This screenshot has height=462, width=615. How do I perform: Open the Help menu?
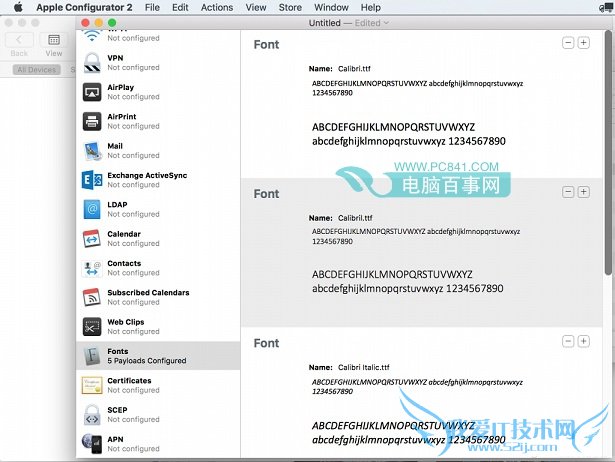pyautogui.click(x=371, y=7)
